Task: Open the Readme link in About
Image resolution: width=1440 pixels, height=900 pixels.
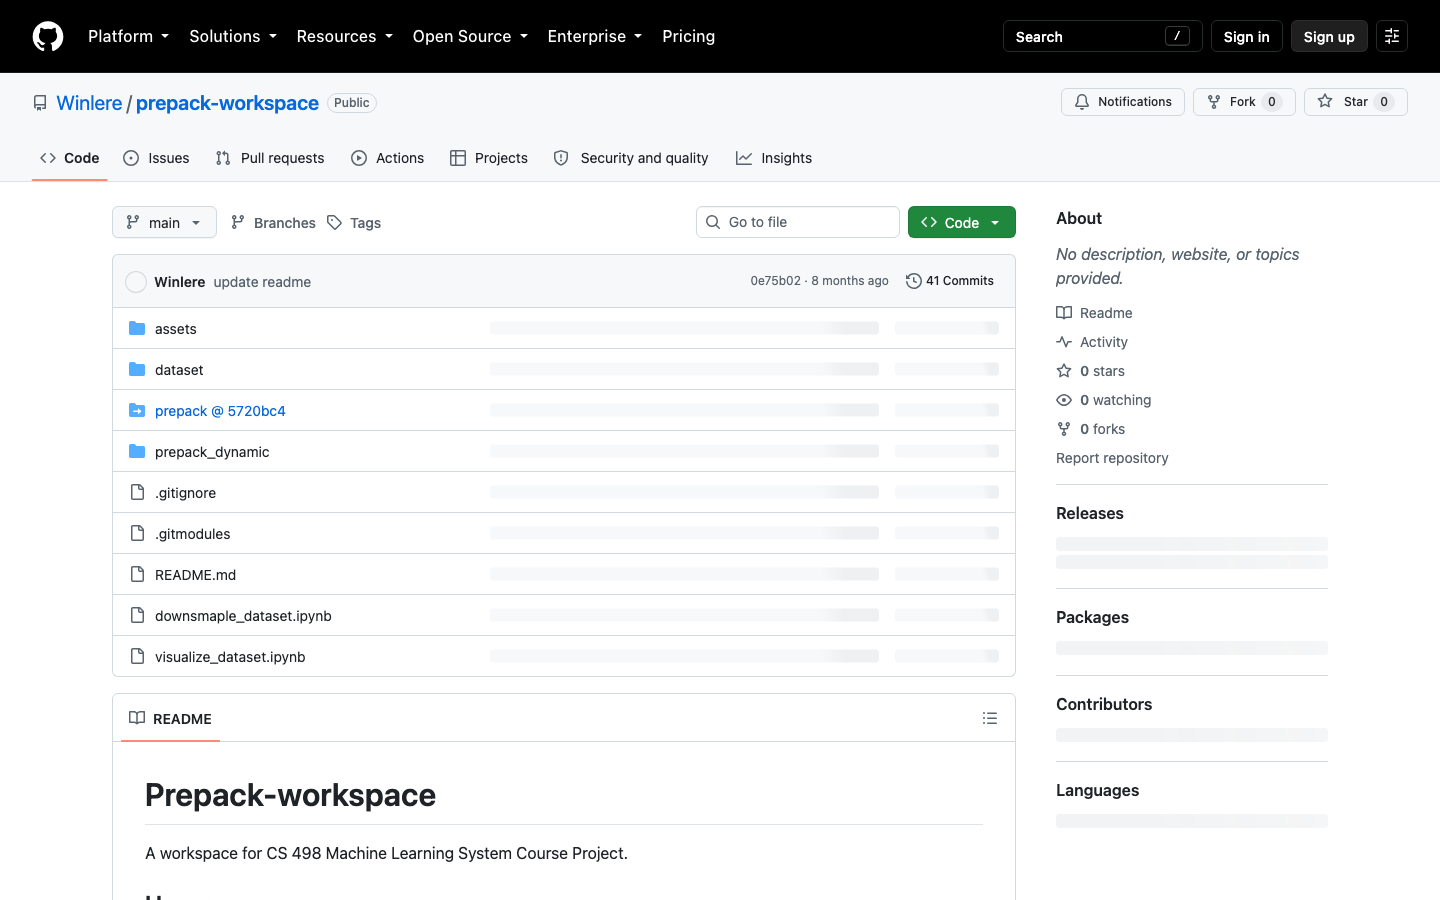Action: point(1094,313)
